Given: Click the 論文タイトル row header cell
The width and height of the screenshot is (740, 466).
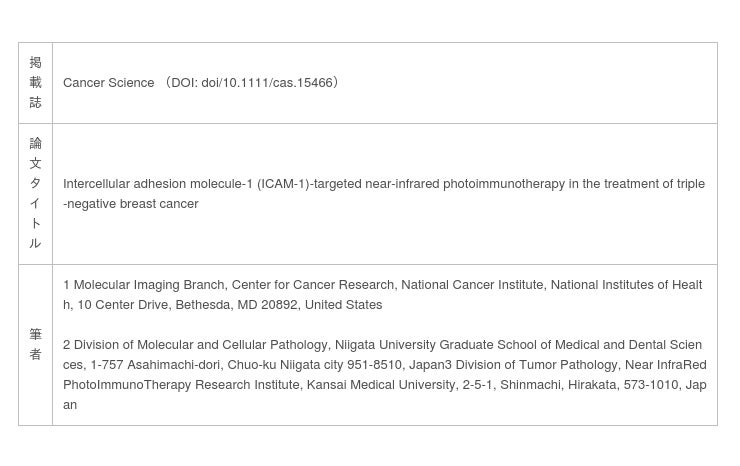Looking at the screenshot, I should 35,194.
